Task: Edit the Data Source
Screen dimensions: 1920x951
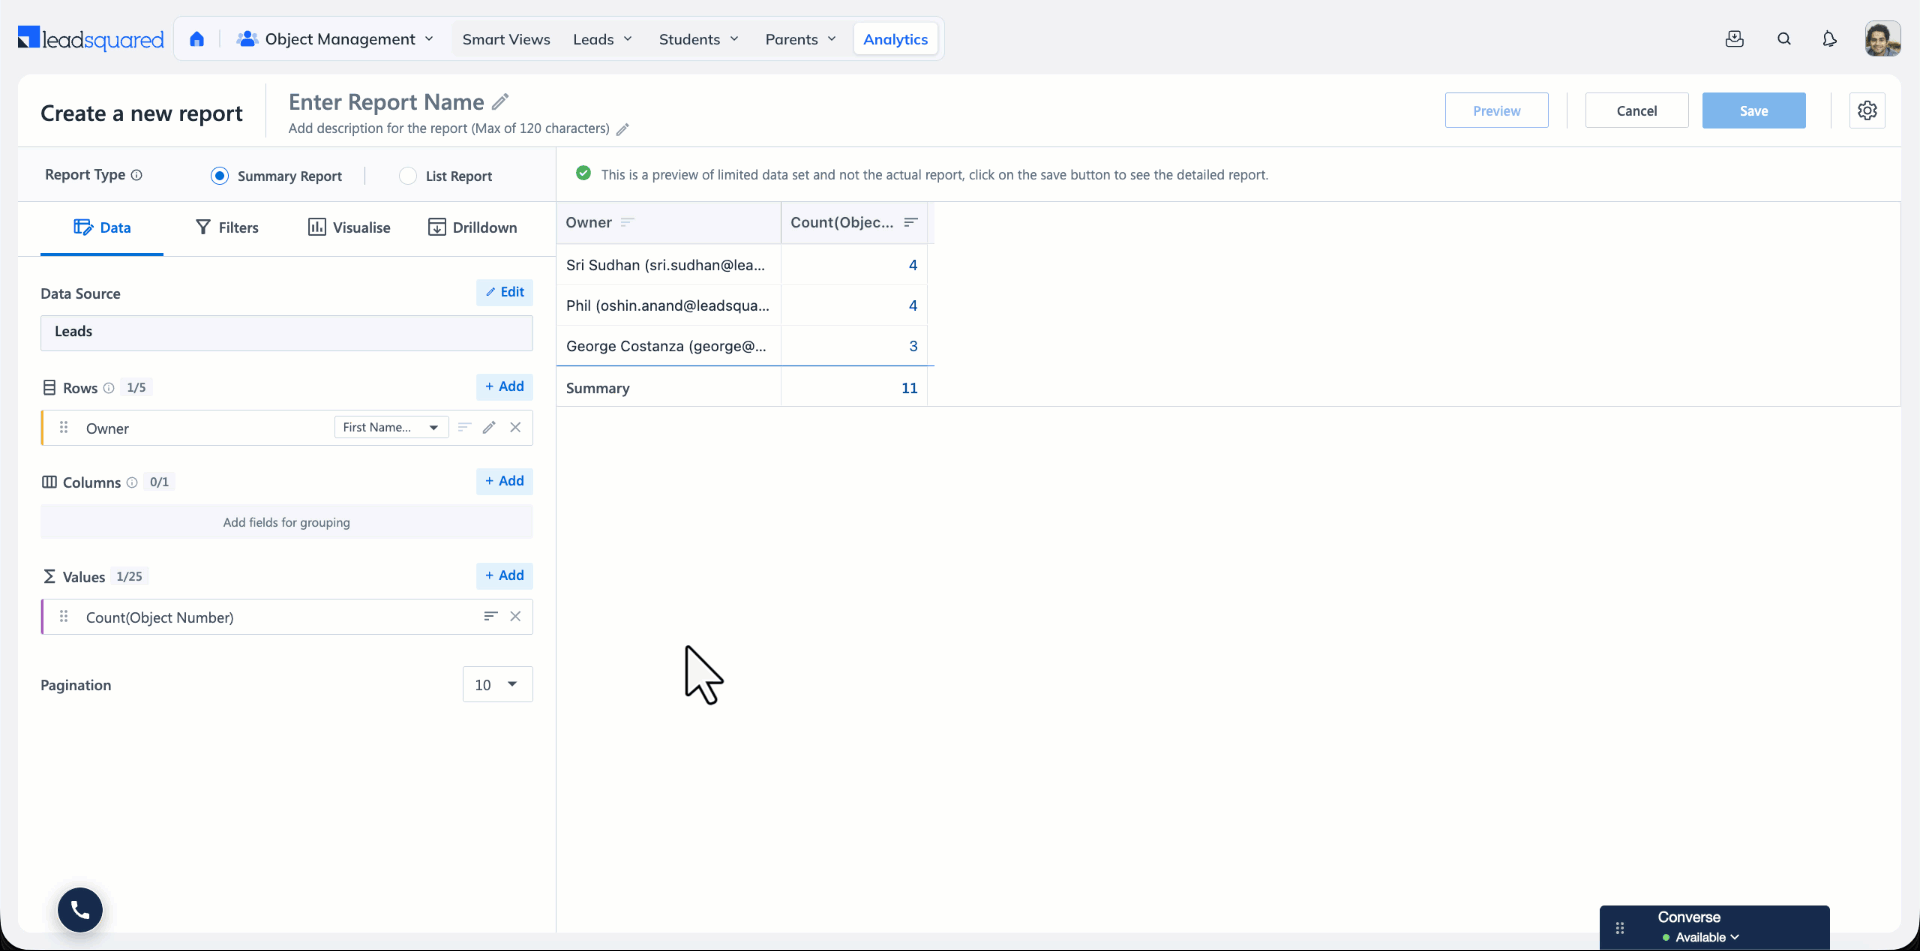Action: click(504, 292)
